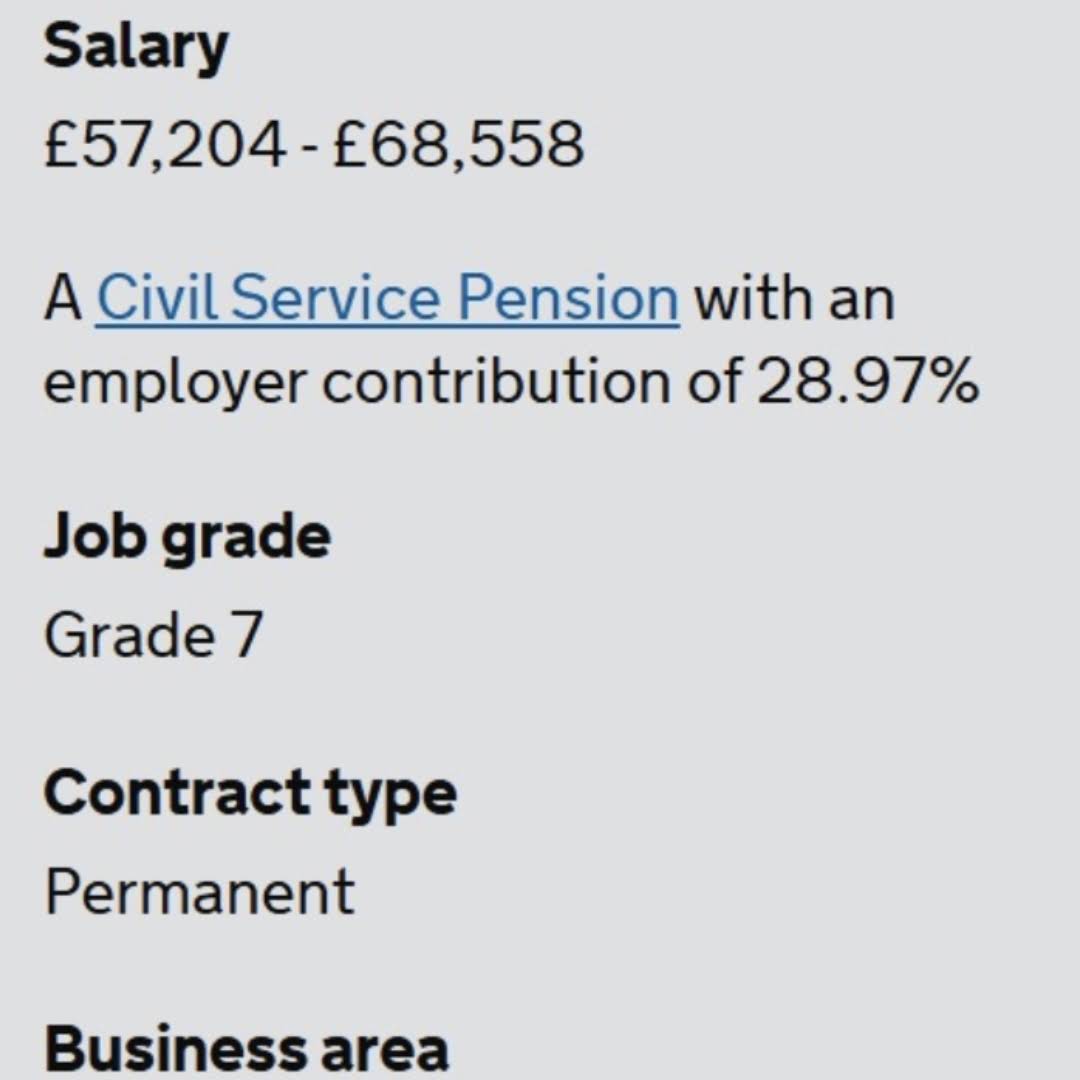Click the Salary heading

[136, 49]
